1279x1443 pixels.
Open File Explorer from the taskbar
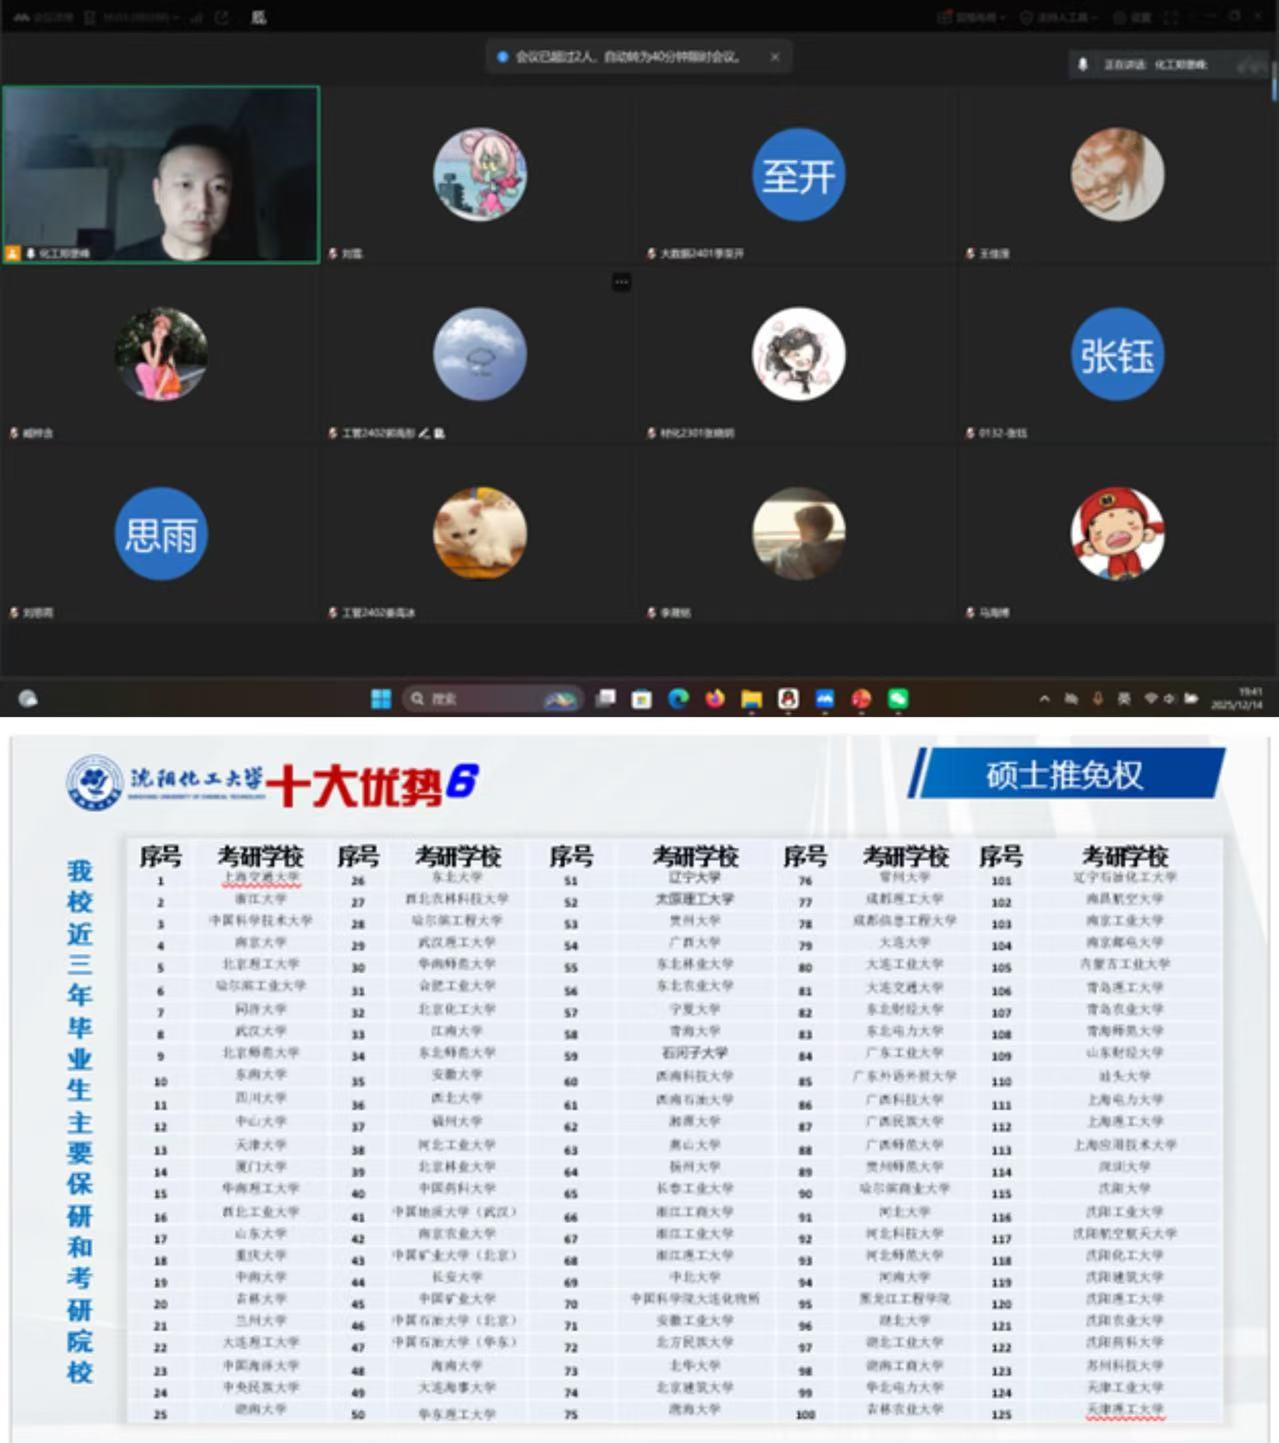751,699
